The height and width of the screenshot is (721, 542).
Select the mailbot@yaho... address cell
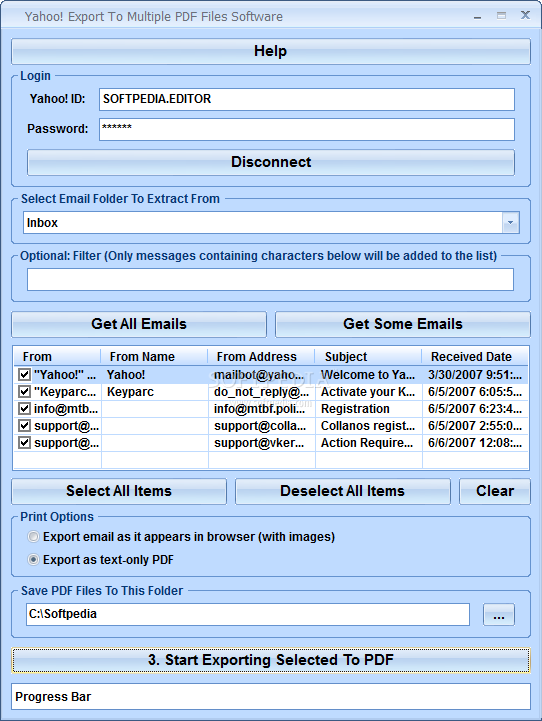tap(261, 375)
